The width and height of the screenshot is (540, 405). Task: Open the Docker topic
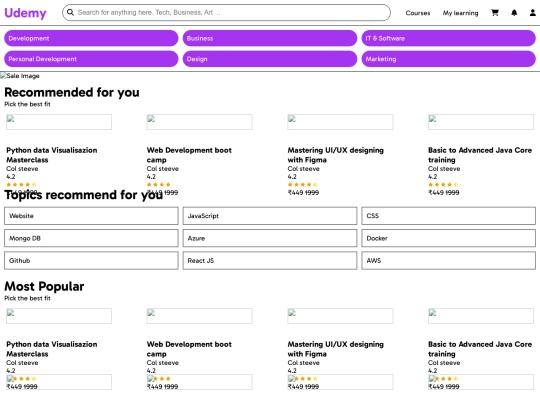click(x=448, y=238)
